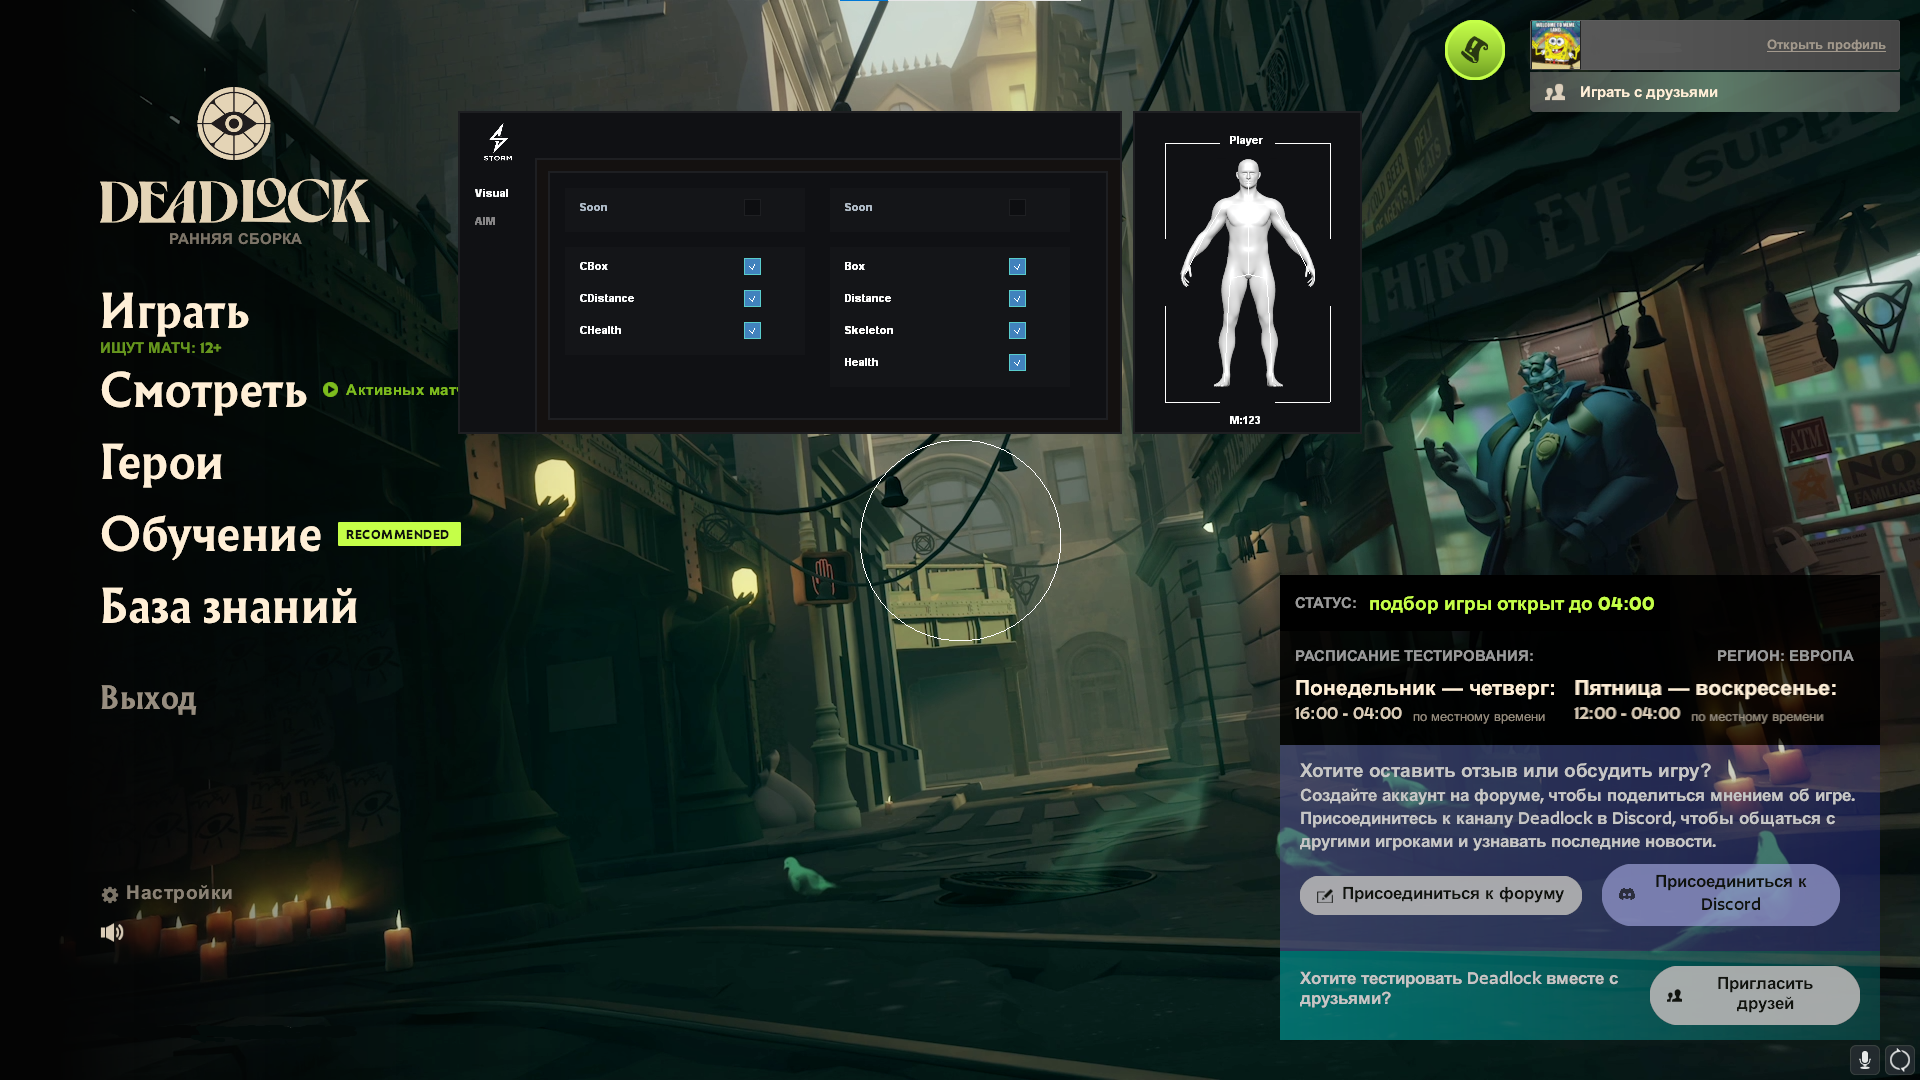Image resolution: width=1920 pixels, height=1080 pixels.
Task: Click the circular refresh icon bottom-right
Action: click(x=1899, y=1060)
